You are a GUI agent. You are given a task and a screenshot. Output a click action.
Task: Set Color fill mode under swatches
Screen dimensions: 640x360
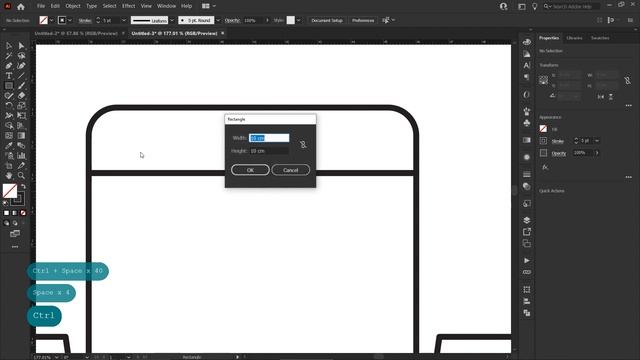tap(7, 213)
